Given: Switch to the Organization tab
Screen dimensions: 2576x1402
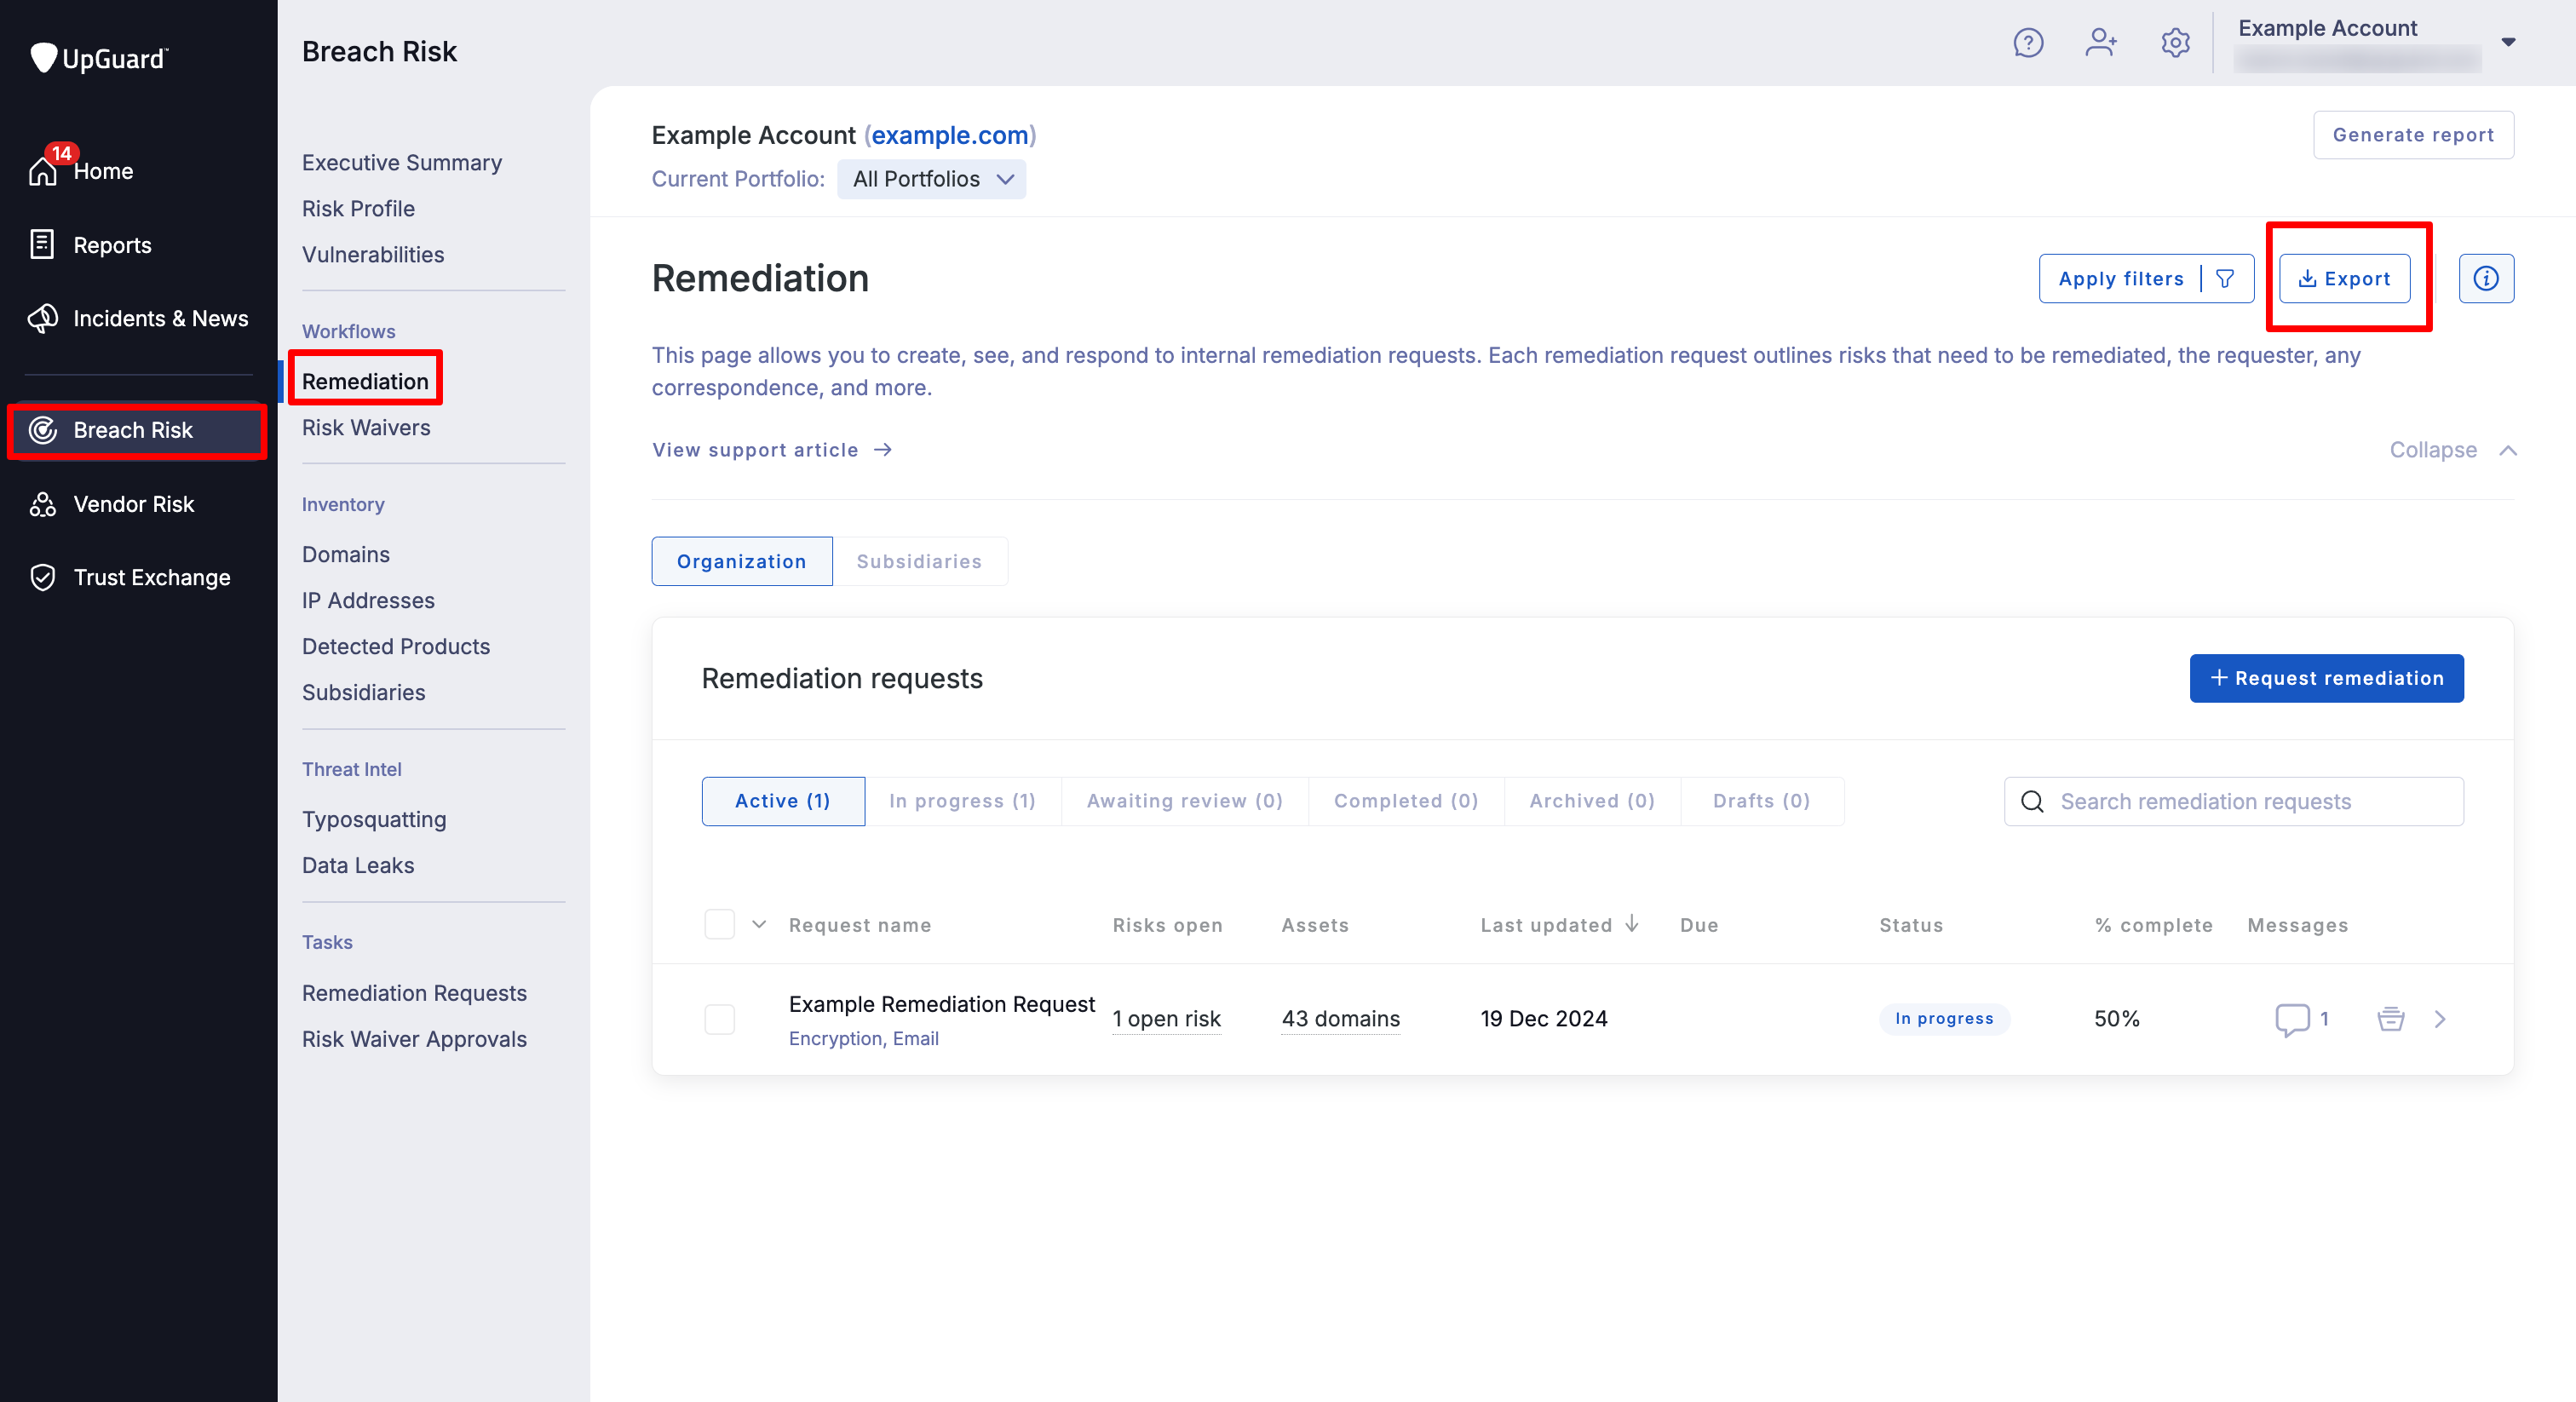Looking at the screenshot, I should click(x=741, y=561).
